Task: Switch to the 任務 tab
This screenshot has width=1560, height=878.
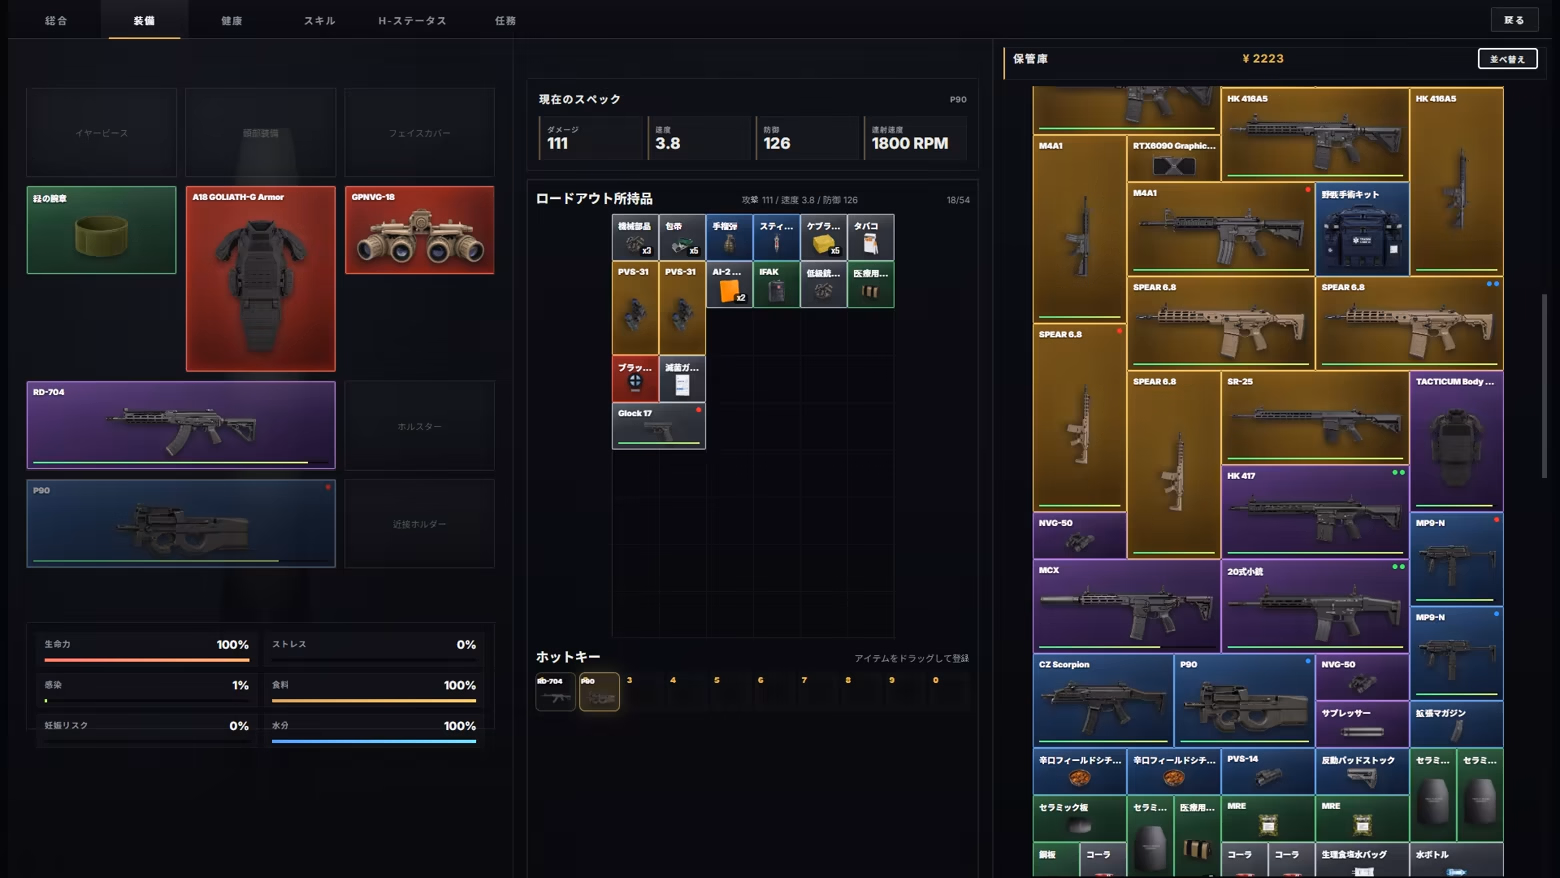Action: tap(505, 20)
